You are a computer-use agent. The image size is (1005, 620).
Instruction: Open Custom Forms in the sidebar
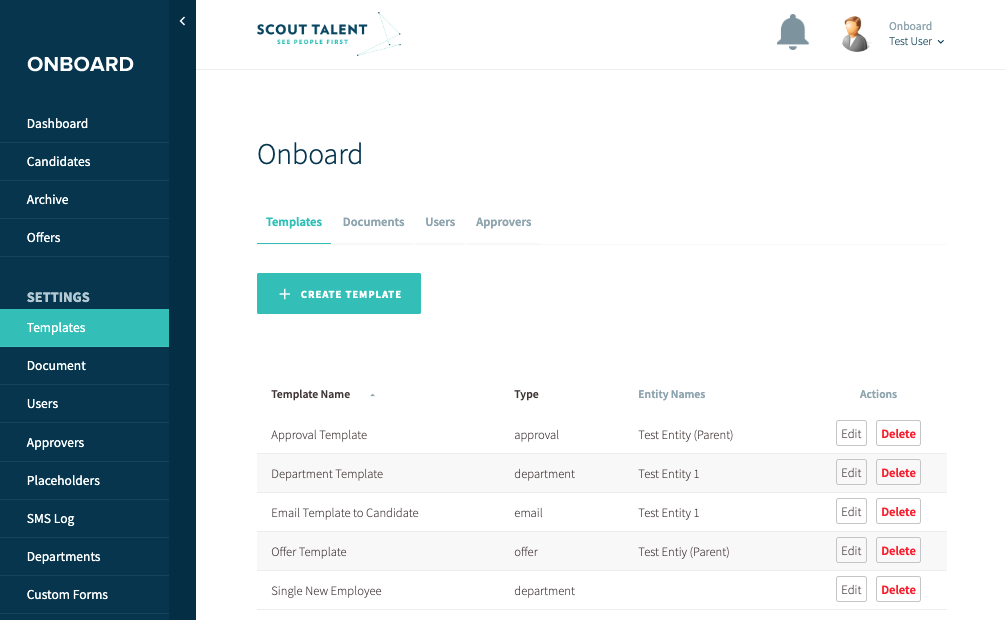point(85,594)
